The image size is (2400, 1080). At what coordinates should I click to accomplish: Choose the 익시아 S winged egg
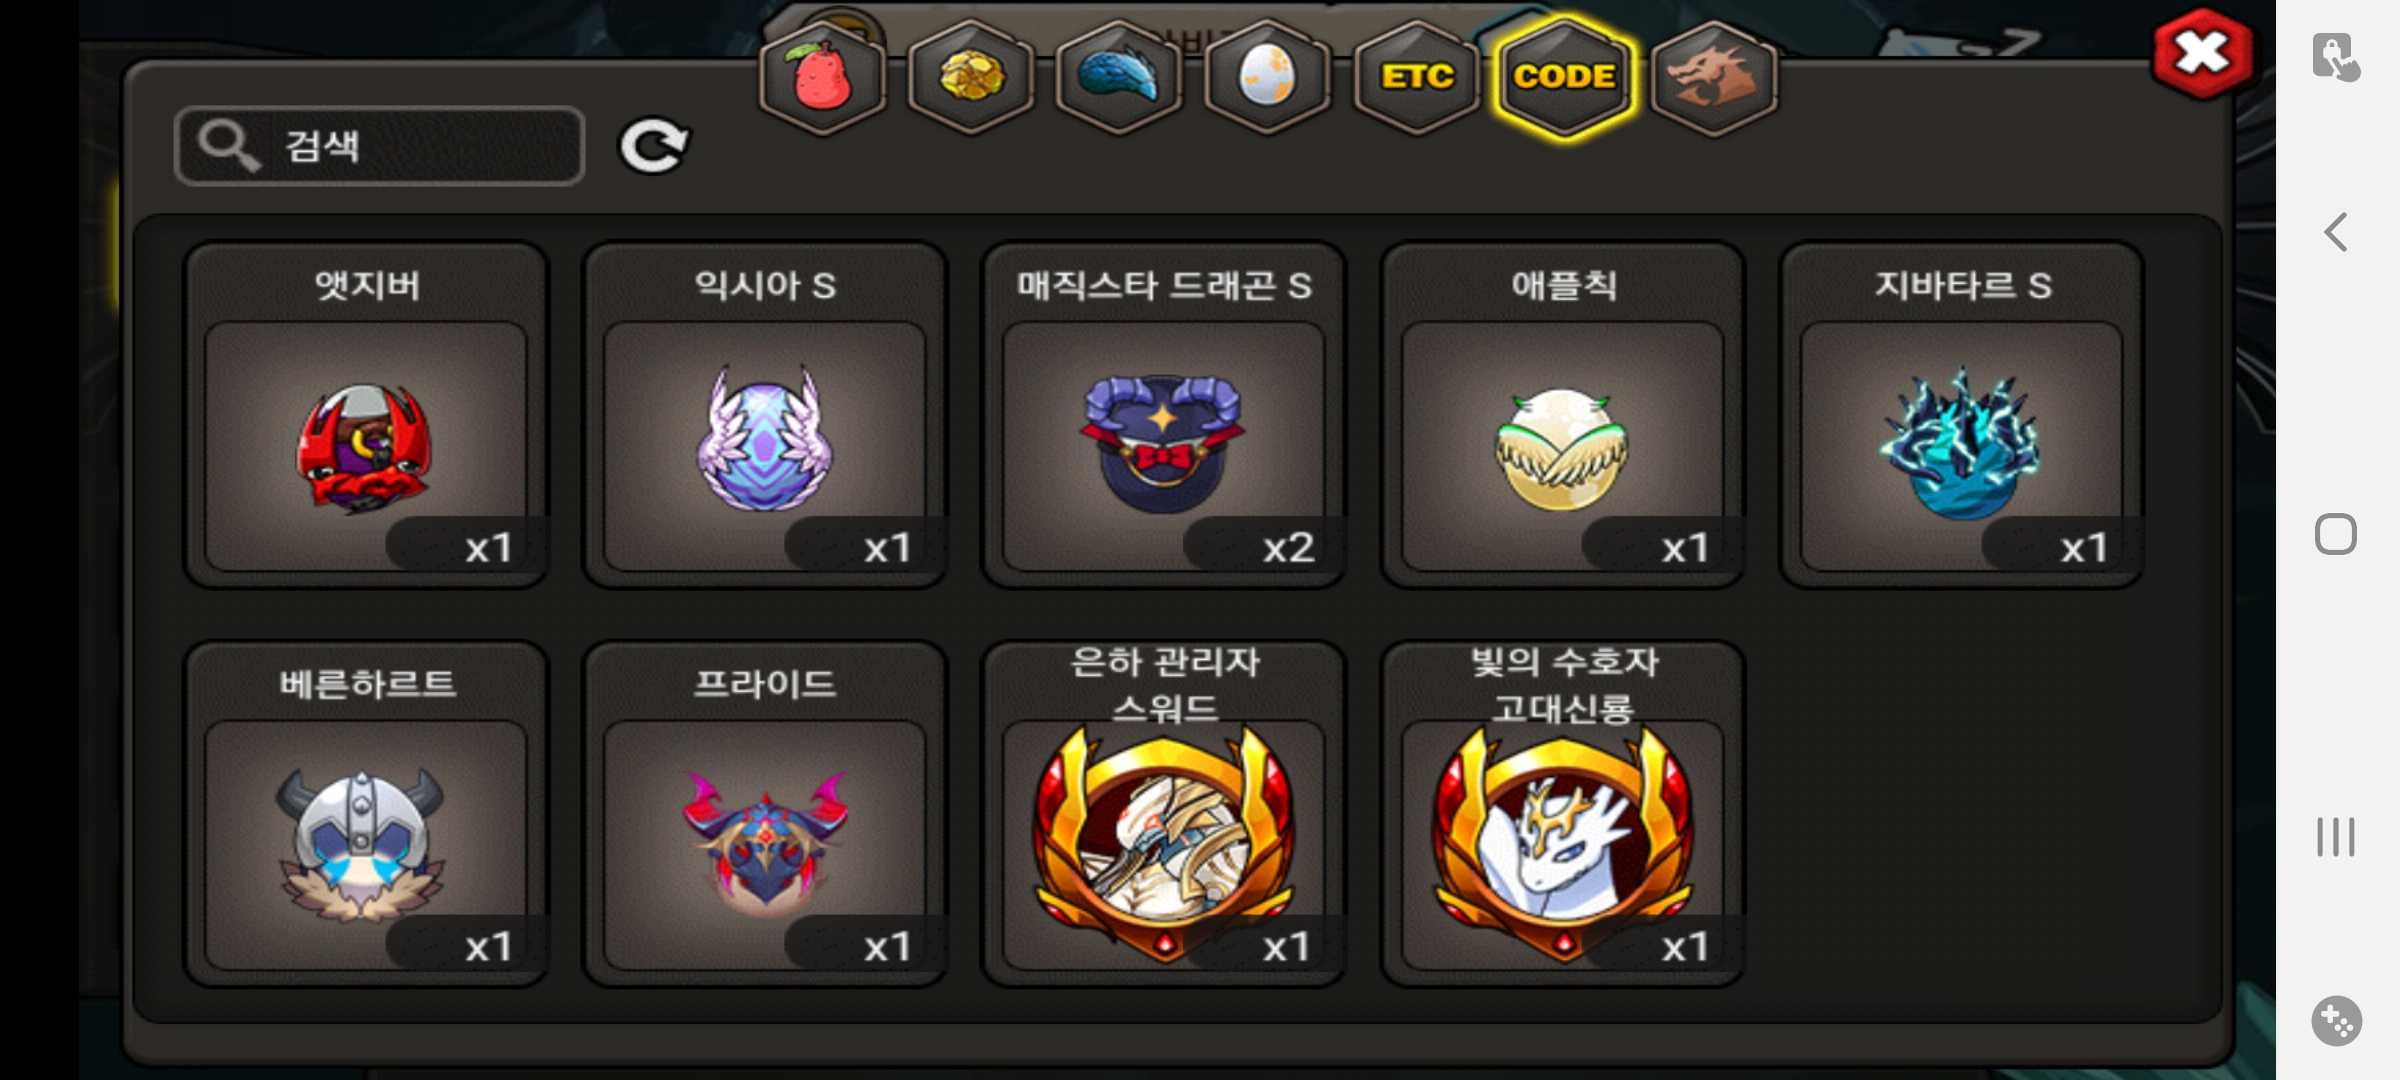[x=765, y=415]
